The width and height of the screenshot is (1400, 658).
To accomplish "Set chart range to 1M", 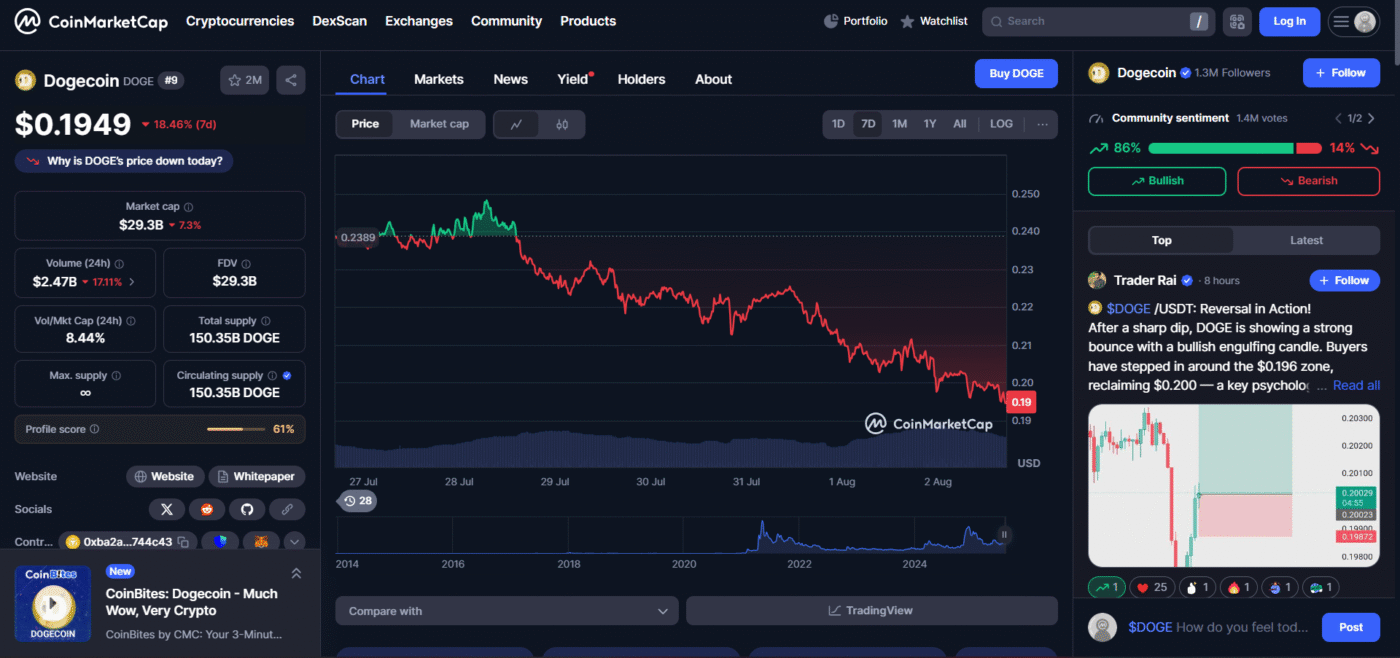I will click(899, 124).
